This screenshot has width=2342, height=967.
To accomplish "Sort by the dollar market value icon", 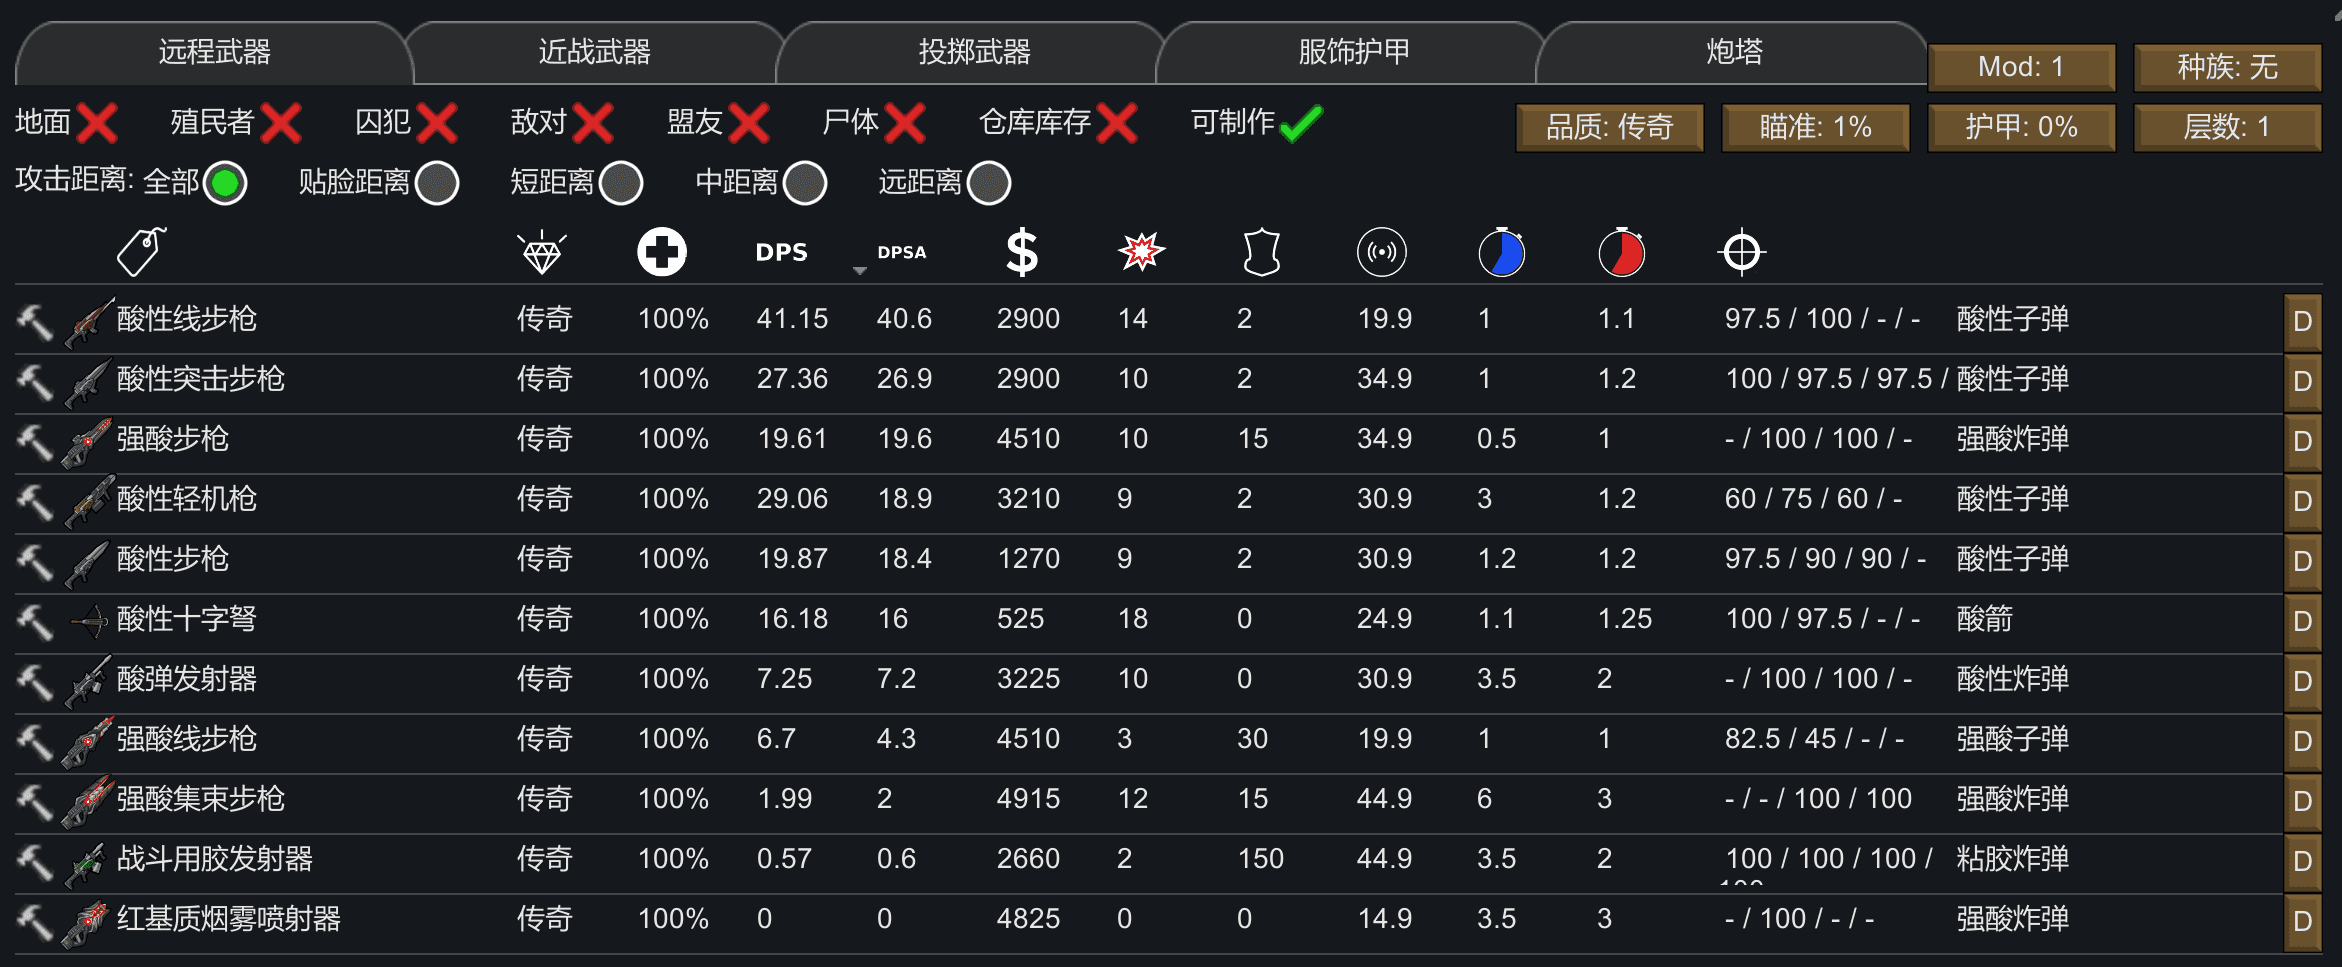I will pos(1022,252).
